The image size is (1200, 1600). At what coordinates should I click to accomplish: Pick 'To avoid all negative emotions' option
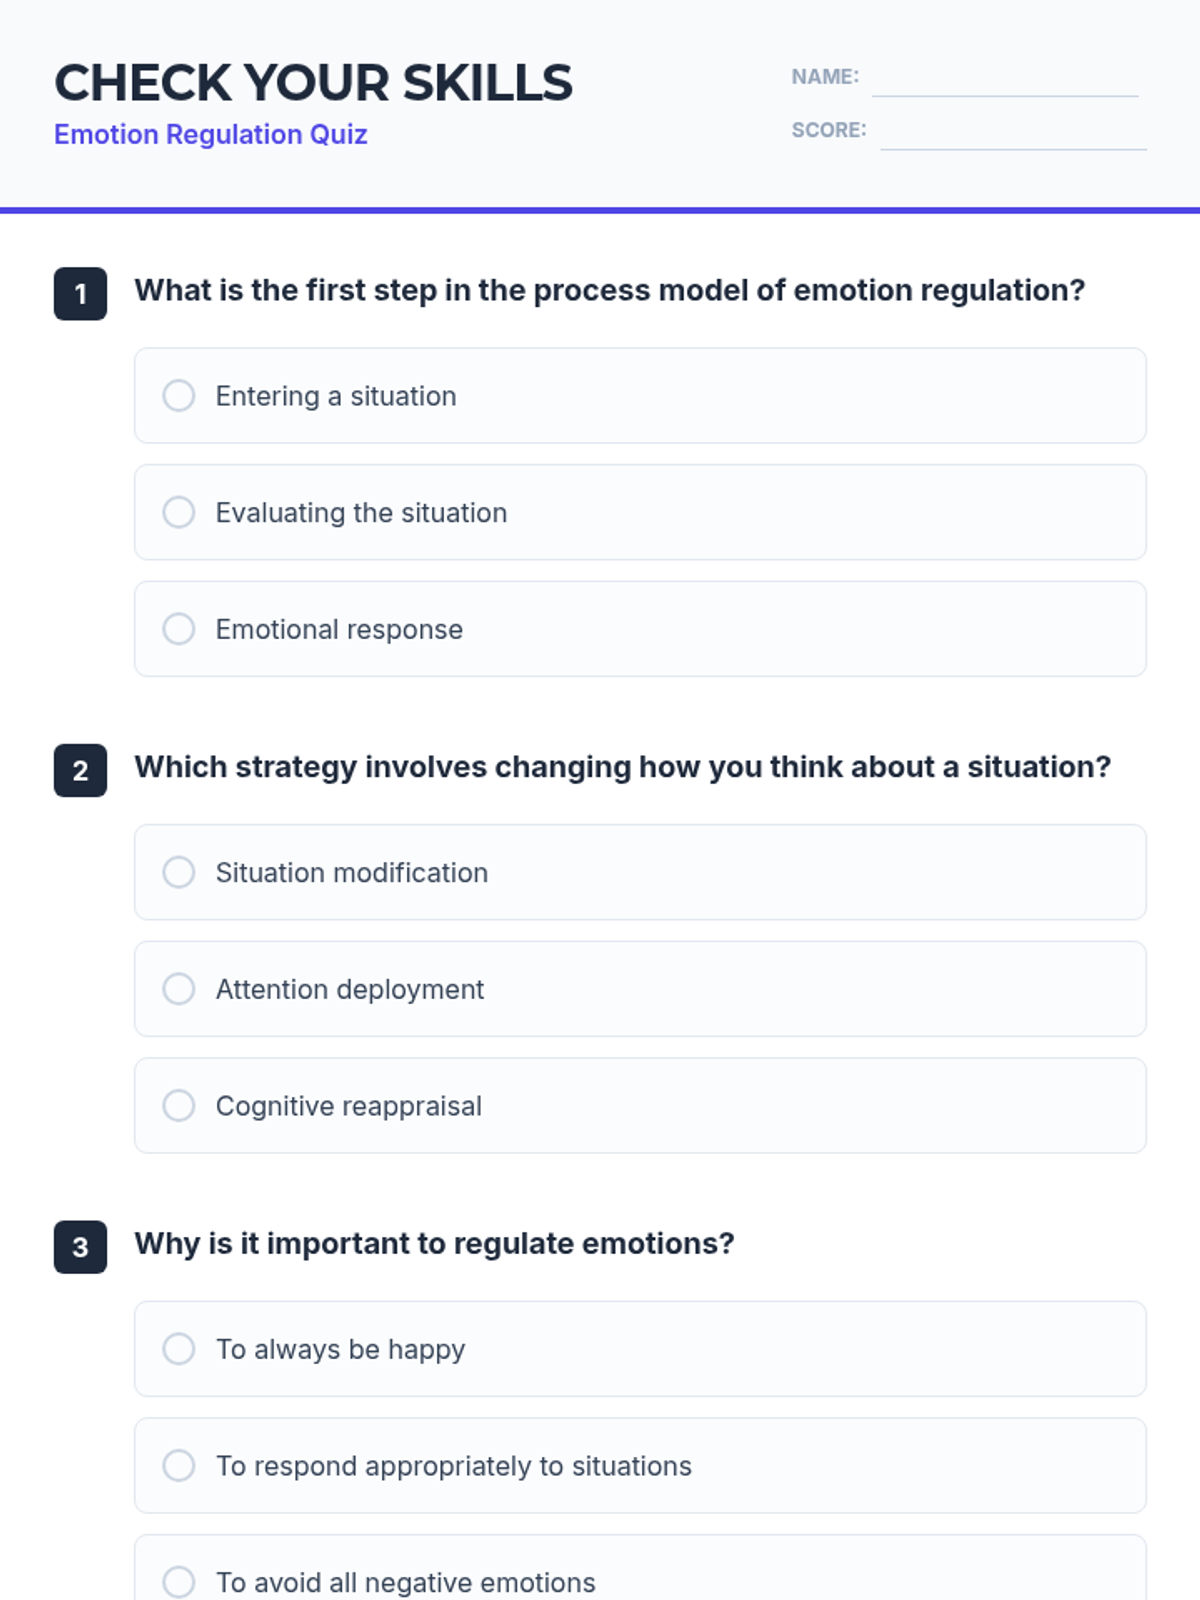coord(179,1582)
